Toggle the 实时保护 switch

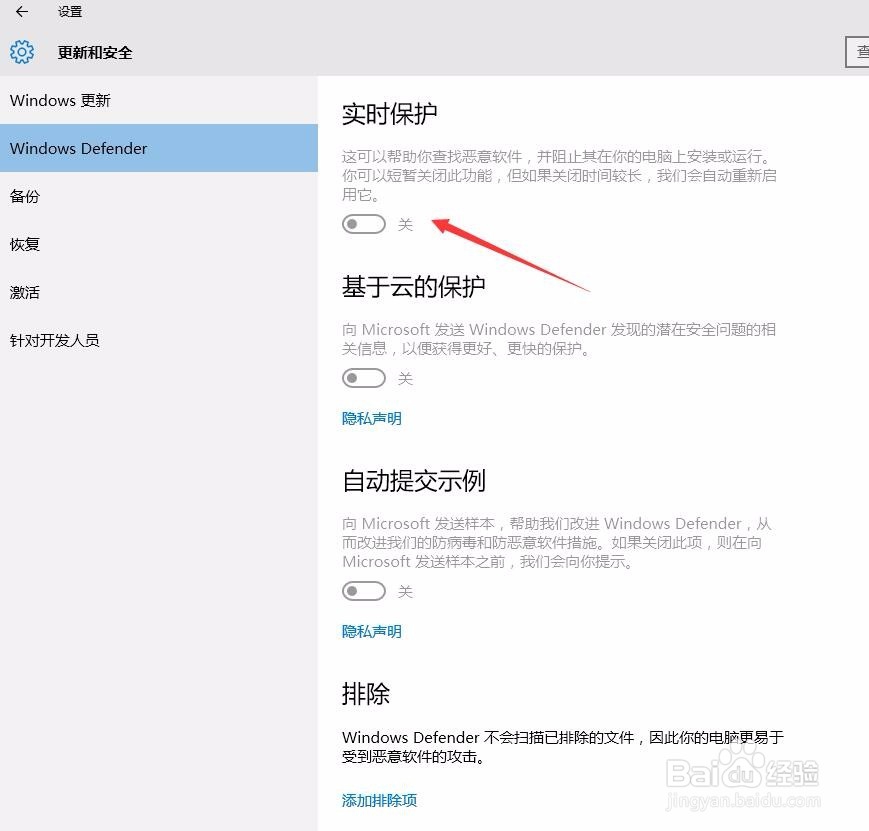click(364, 224)
